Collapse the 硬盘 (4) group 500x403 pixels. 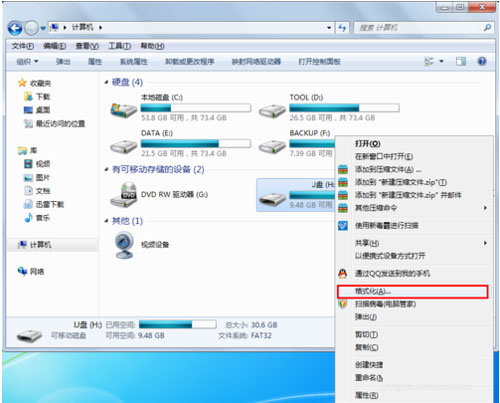(106, 82)
